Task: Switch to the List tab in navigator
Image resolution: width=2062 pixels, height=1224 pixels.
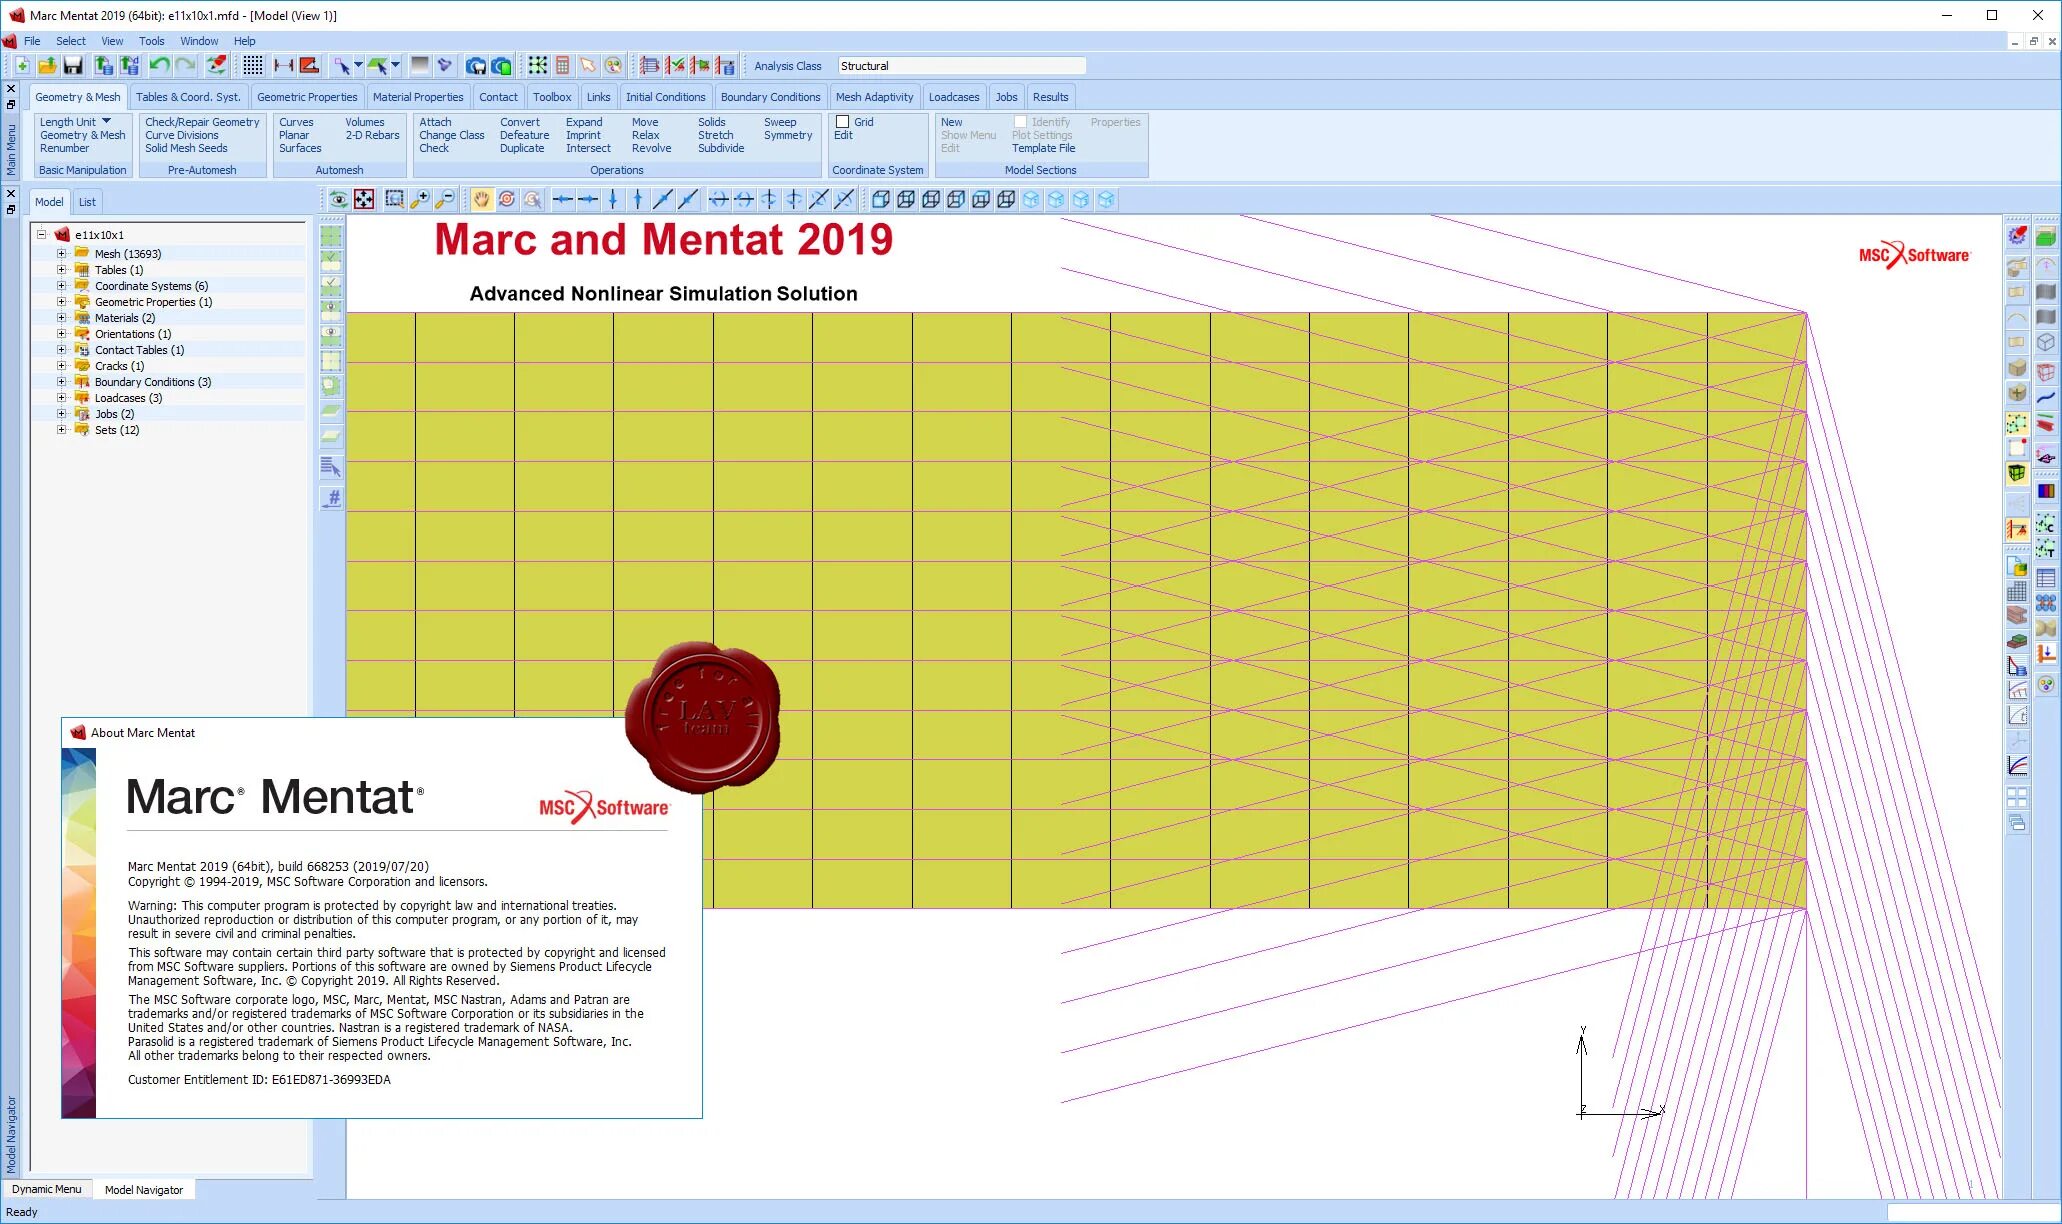Action: (x=87, y=202)
